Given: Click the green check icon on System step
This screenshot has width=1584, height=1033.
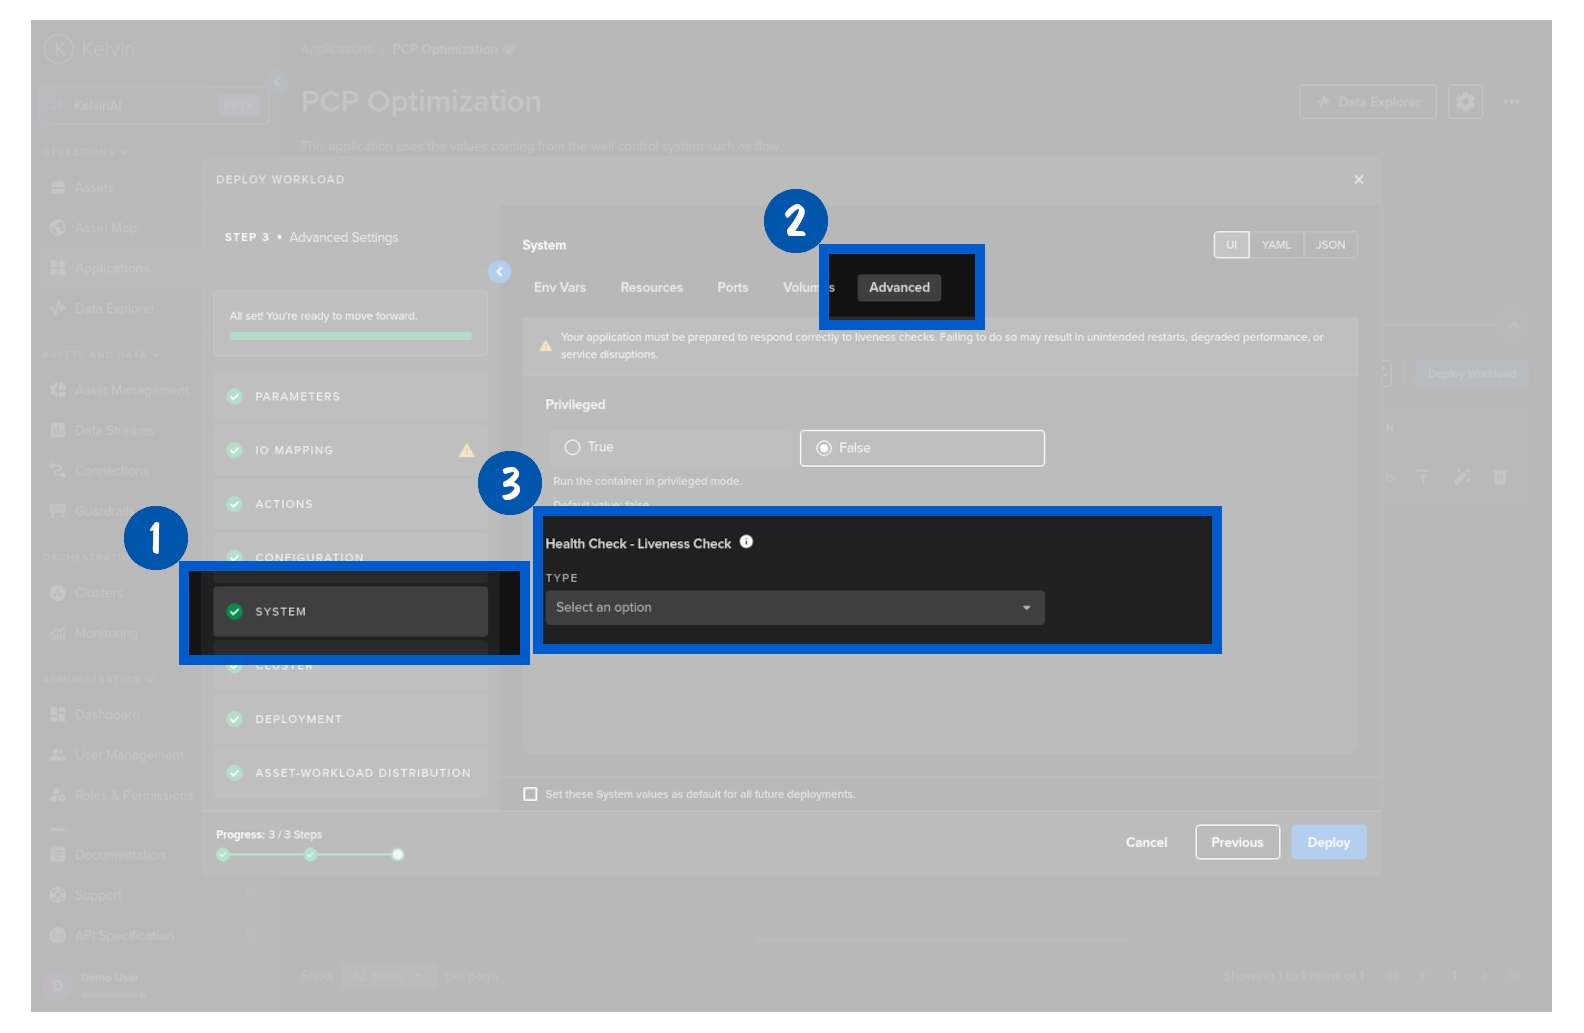Looking at the screenshot, I should (235, 612).
